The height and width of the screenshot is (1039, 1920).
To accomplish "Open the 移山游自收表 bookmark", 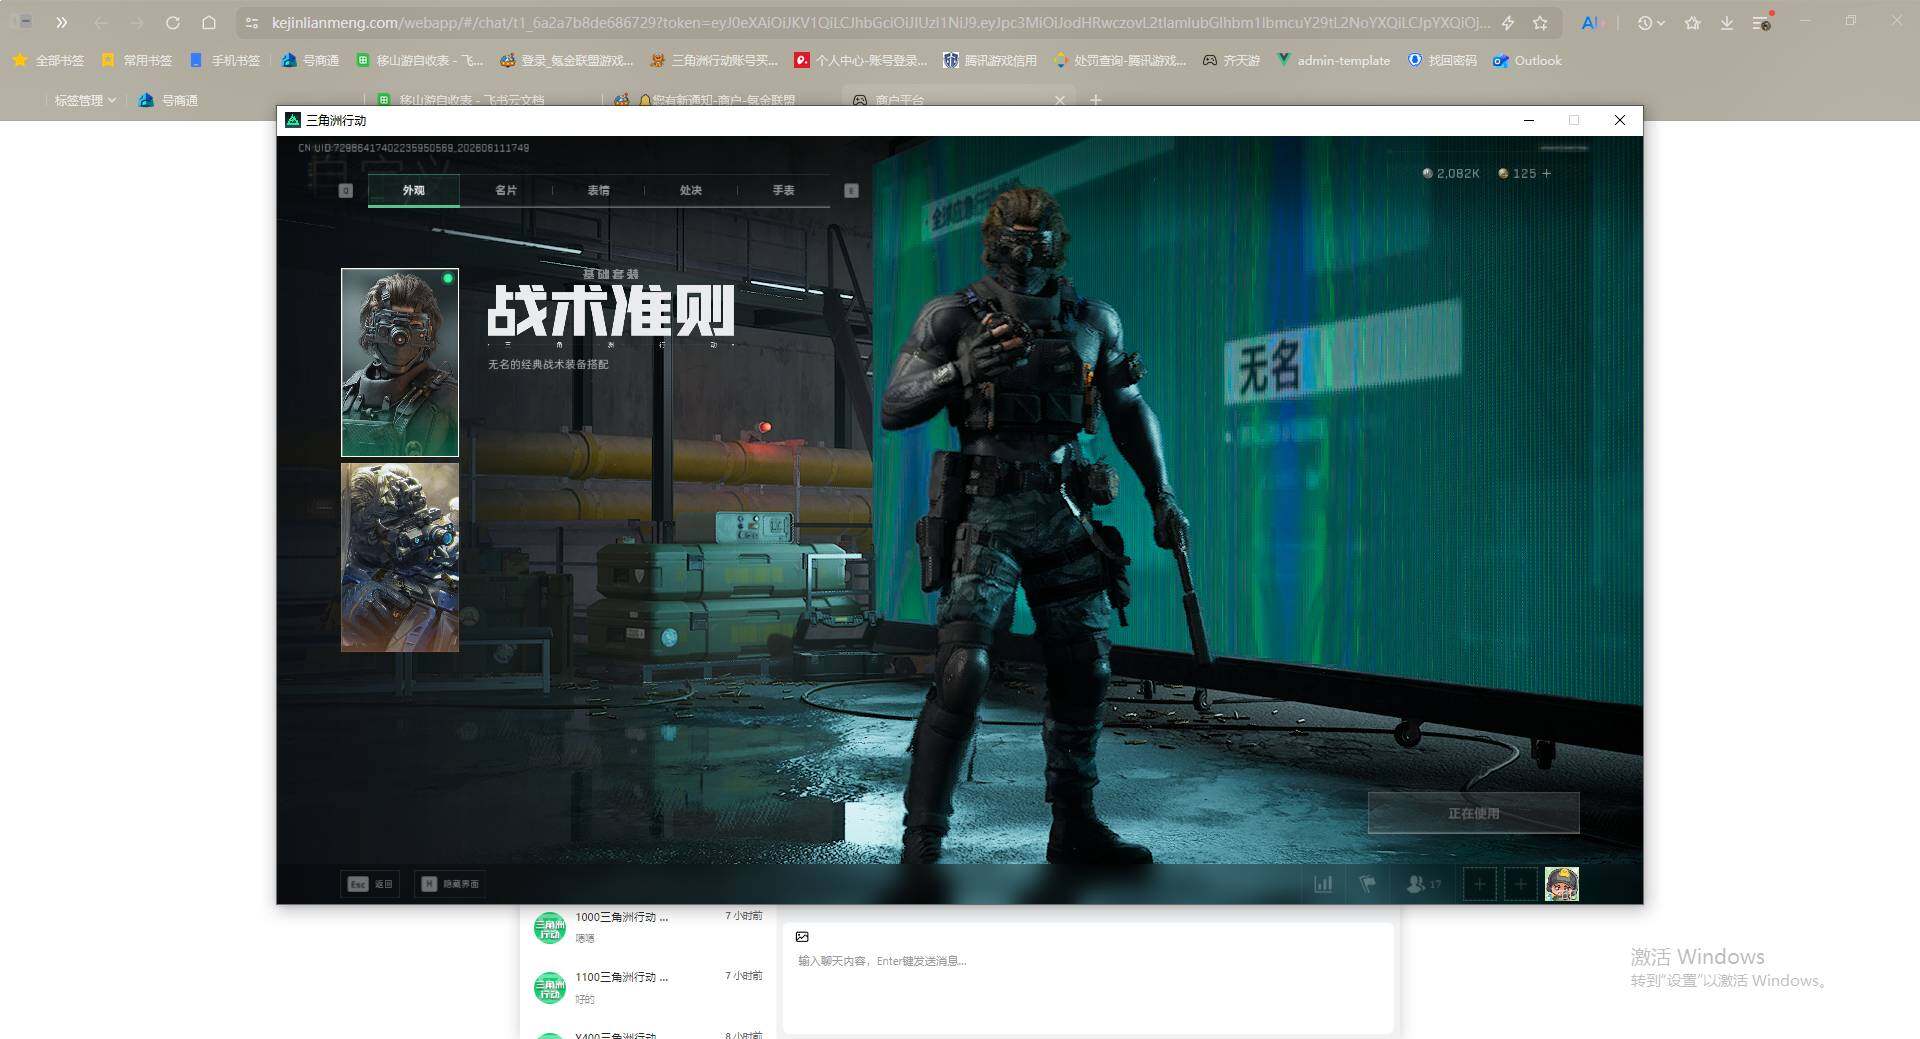I will pyautogui.click(x=419, y=60).
